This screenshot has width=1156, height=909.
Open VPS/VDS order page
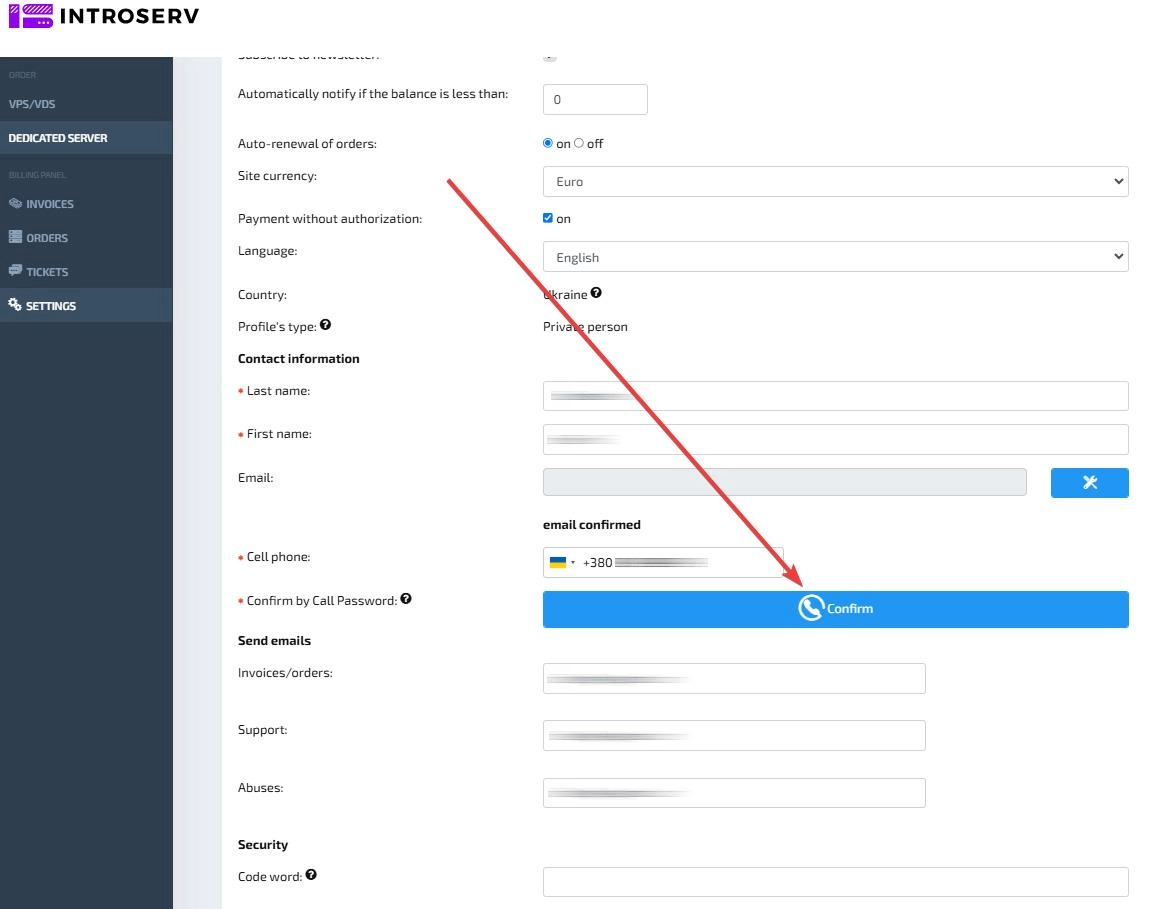[32, 104]
